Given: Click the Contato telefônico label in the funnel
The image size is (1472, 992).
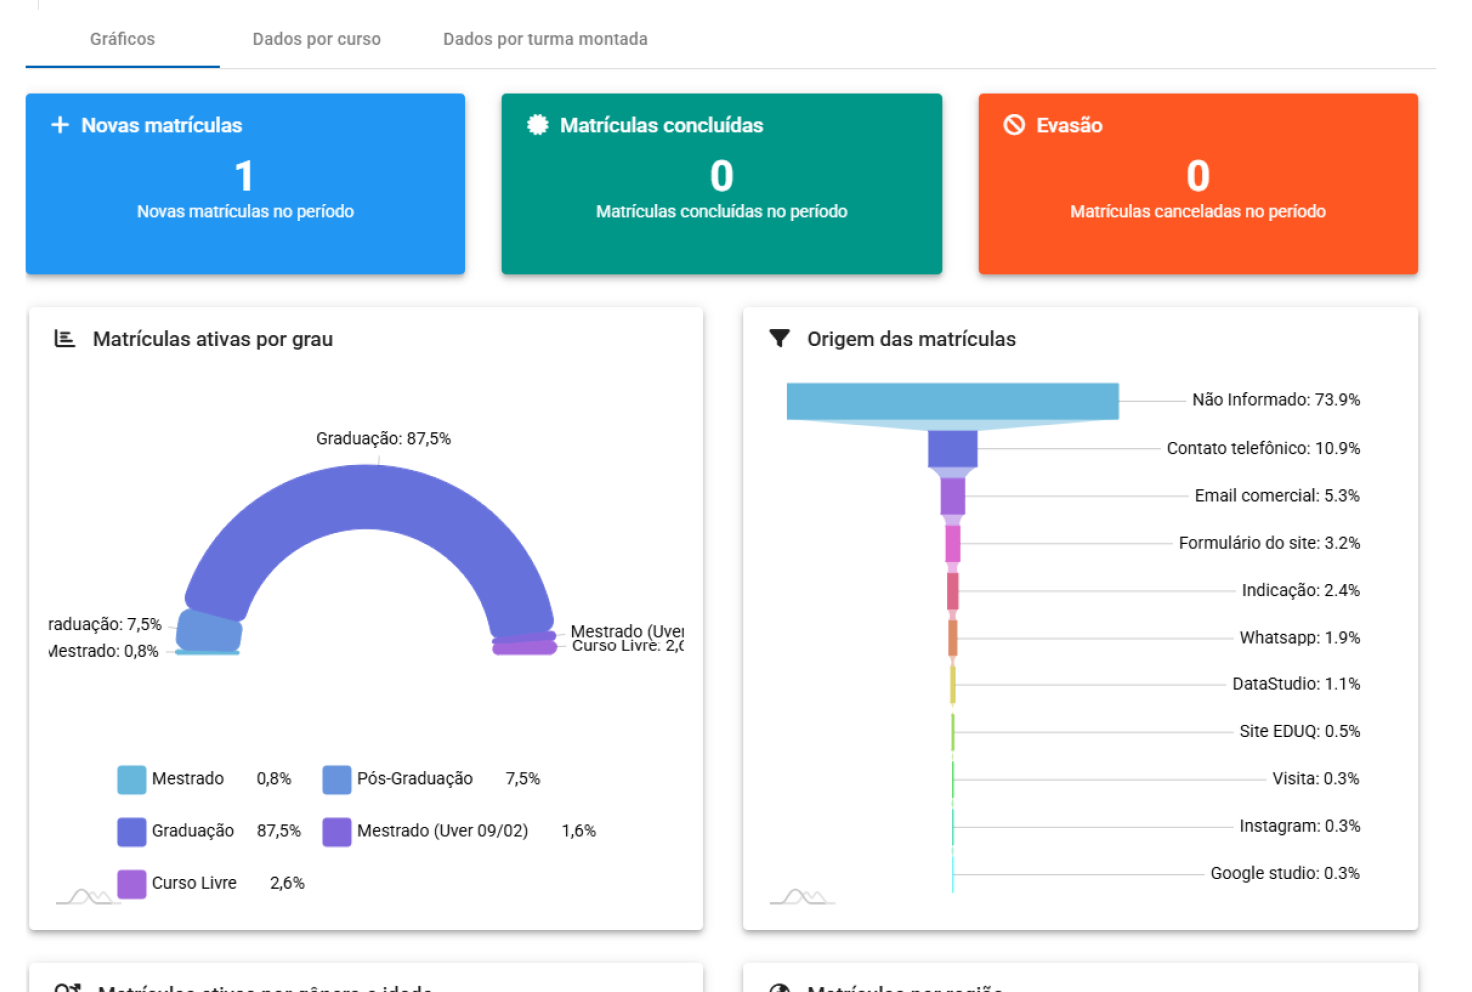Looking at the screenshot, I should (x=1263, y=448).
